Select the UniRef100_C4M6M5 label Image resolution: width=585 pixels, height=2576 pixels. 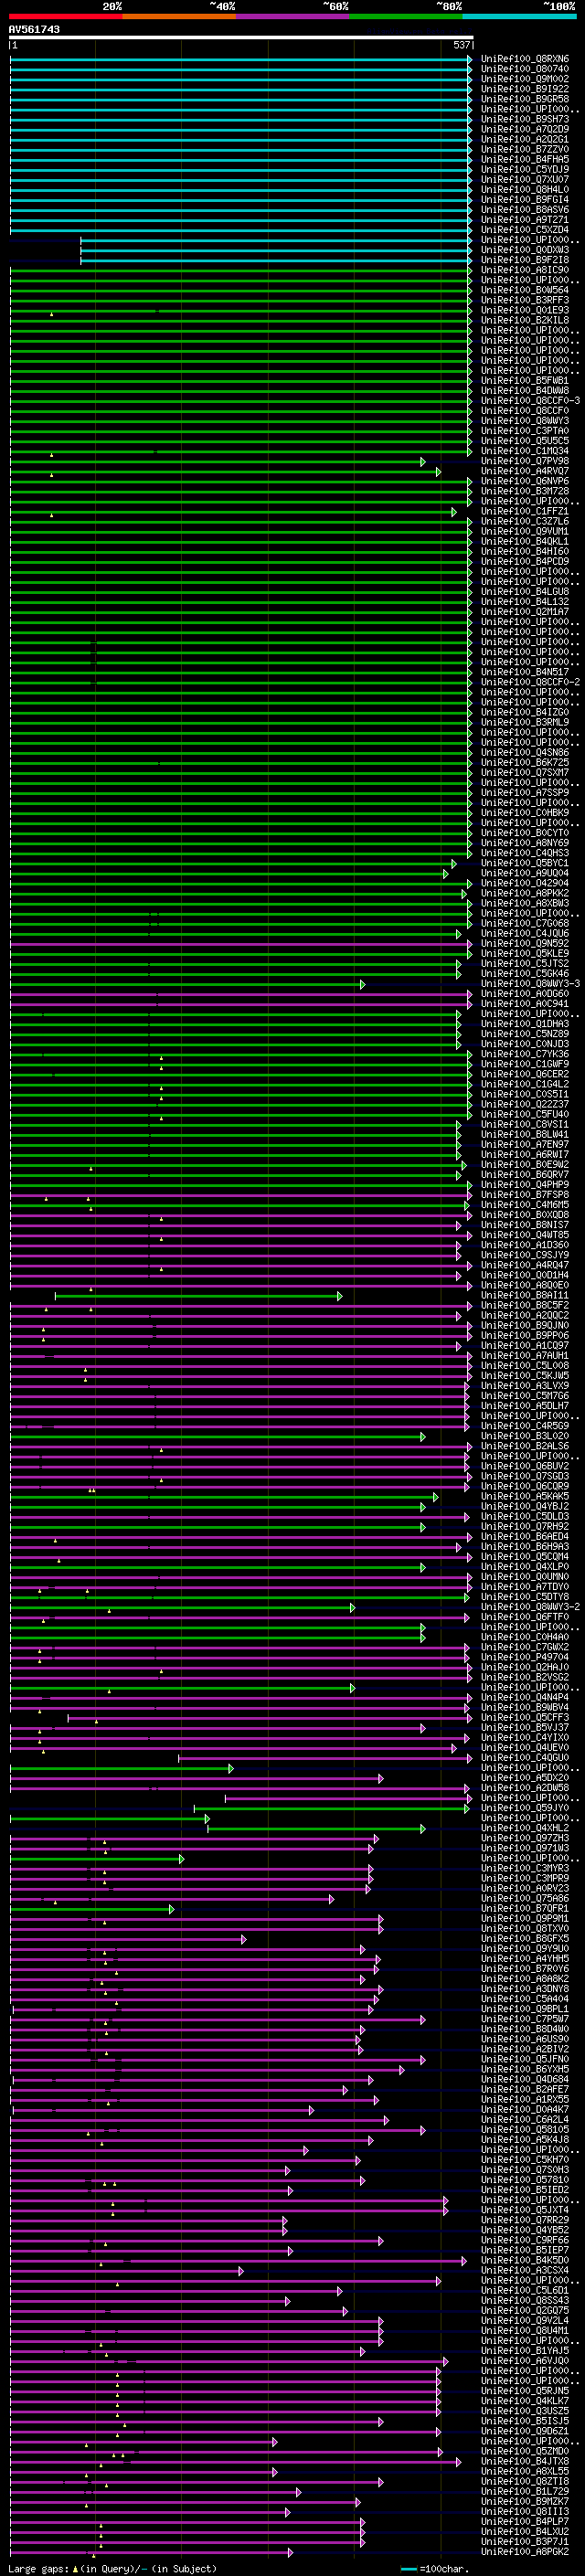[x=525, y=1205]
